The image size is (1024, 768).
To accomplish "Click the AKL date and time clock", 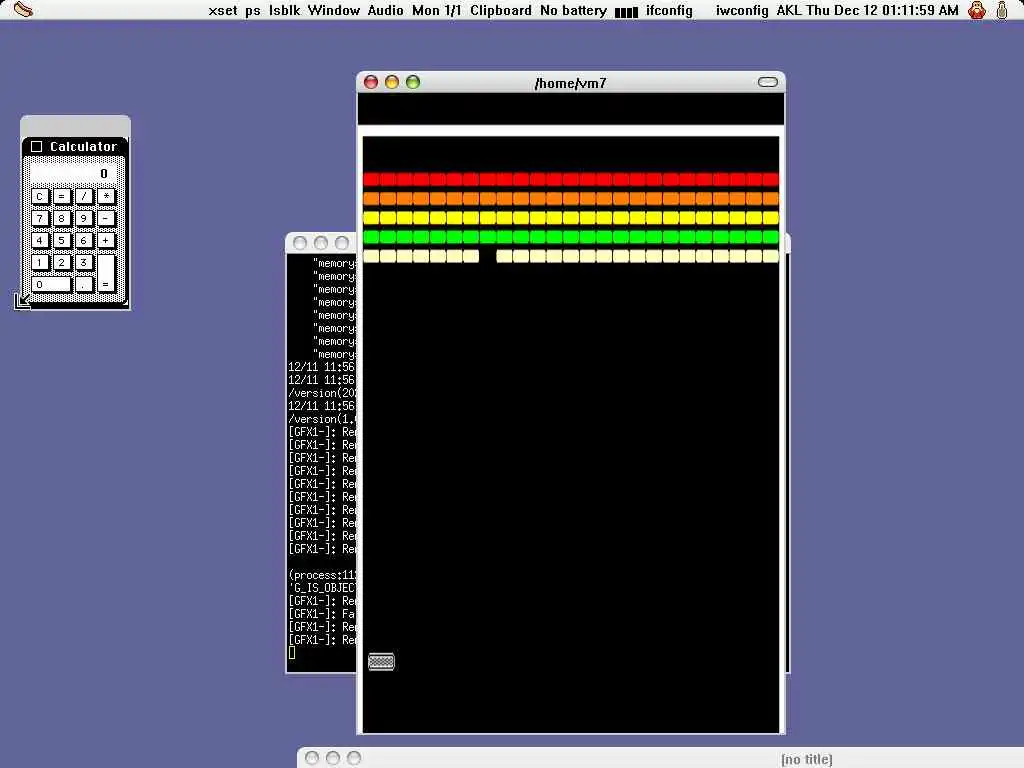I will coord(867,10).
